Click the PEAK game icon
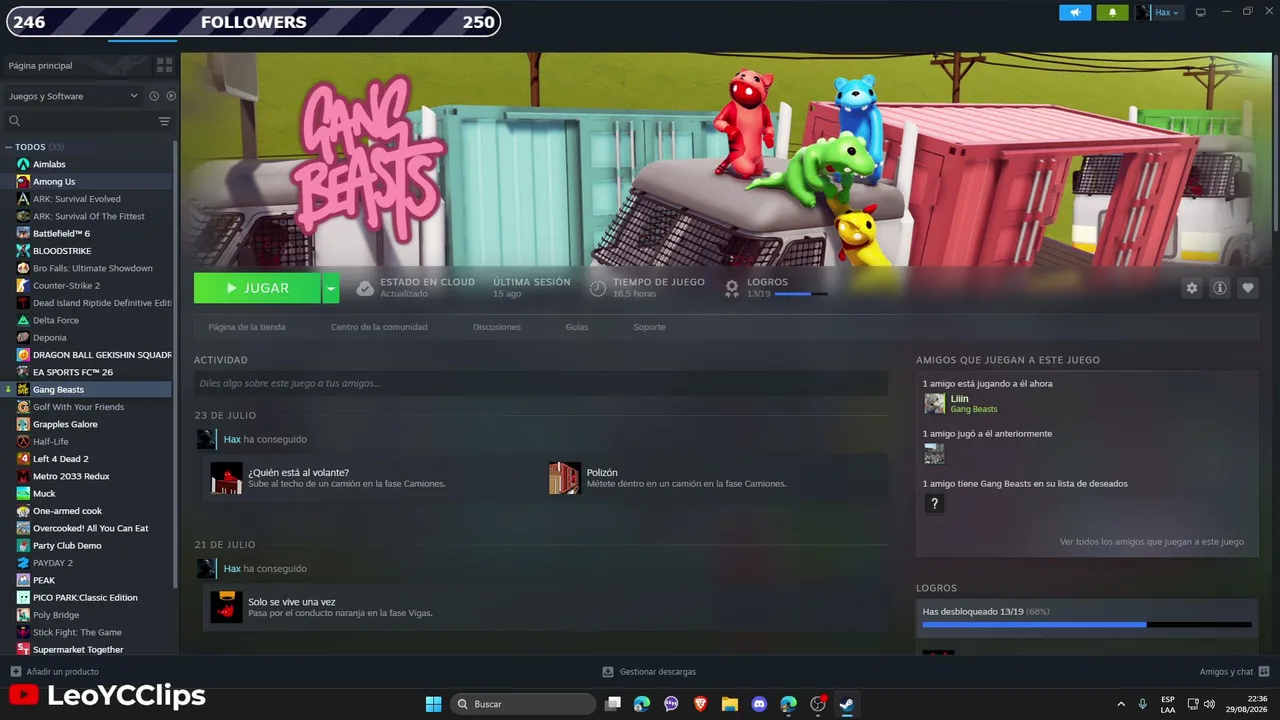Image resolution: width=1280 pixels, height=720 pixels. 23,580
